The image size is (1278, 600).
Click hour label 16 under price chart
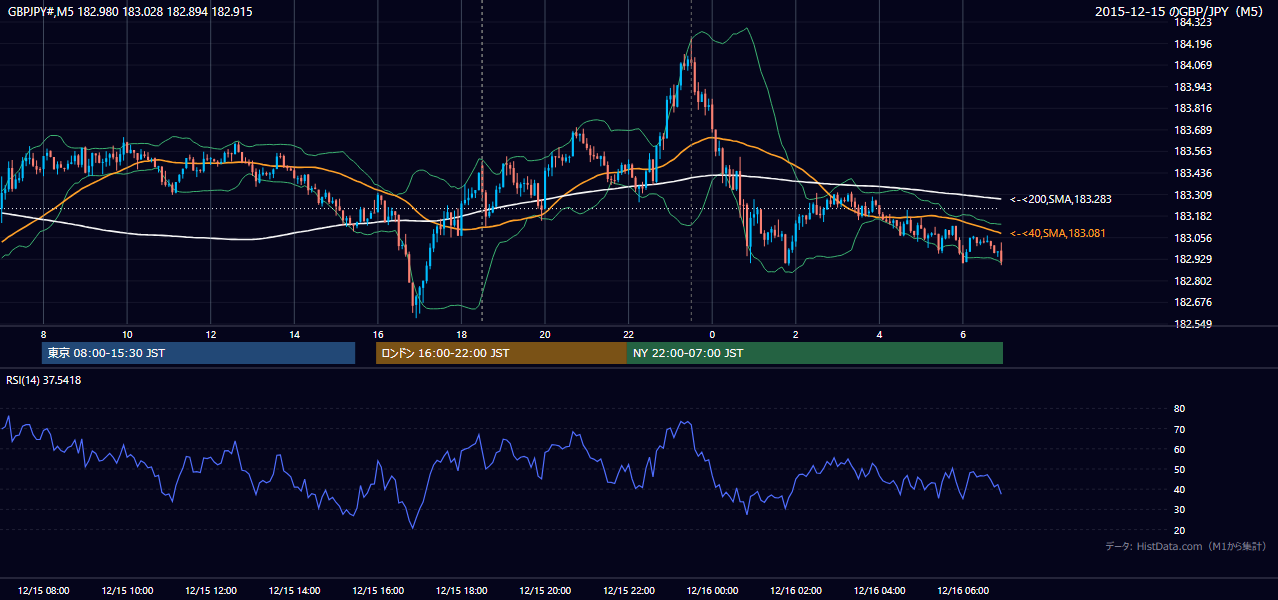[x=378, y=334]
